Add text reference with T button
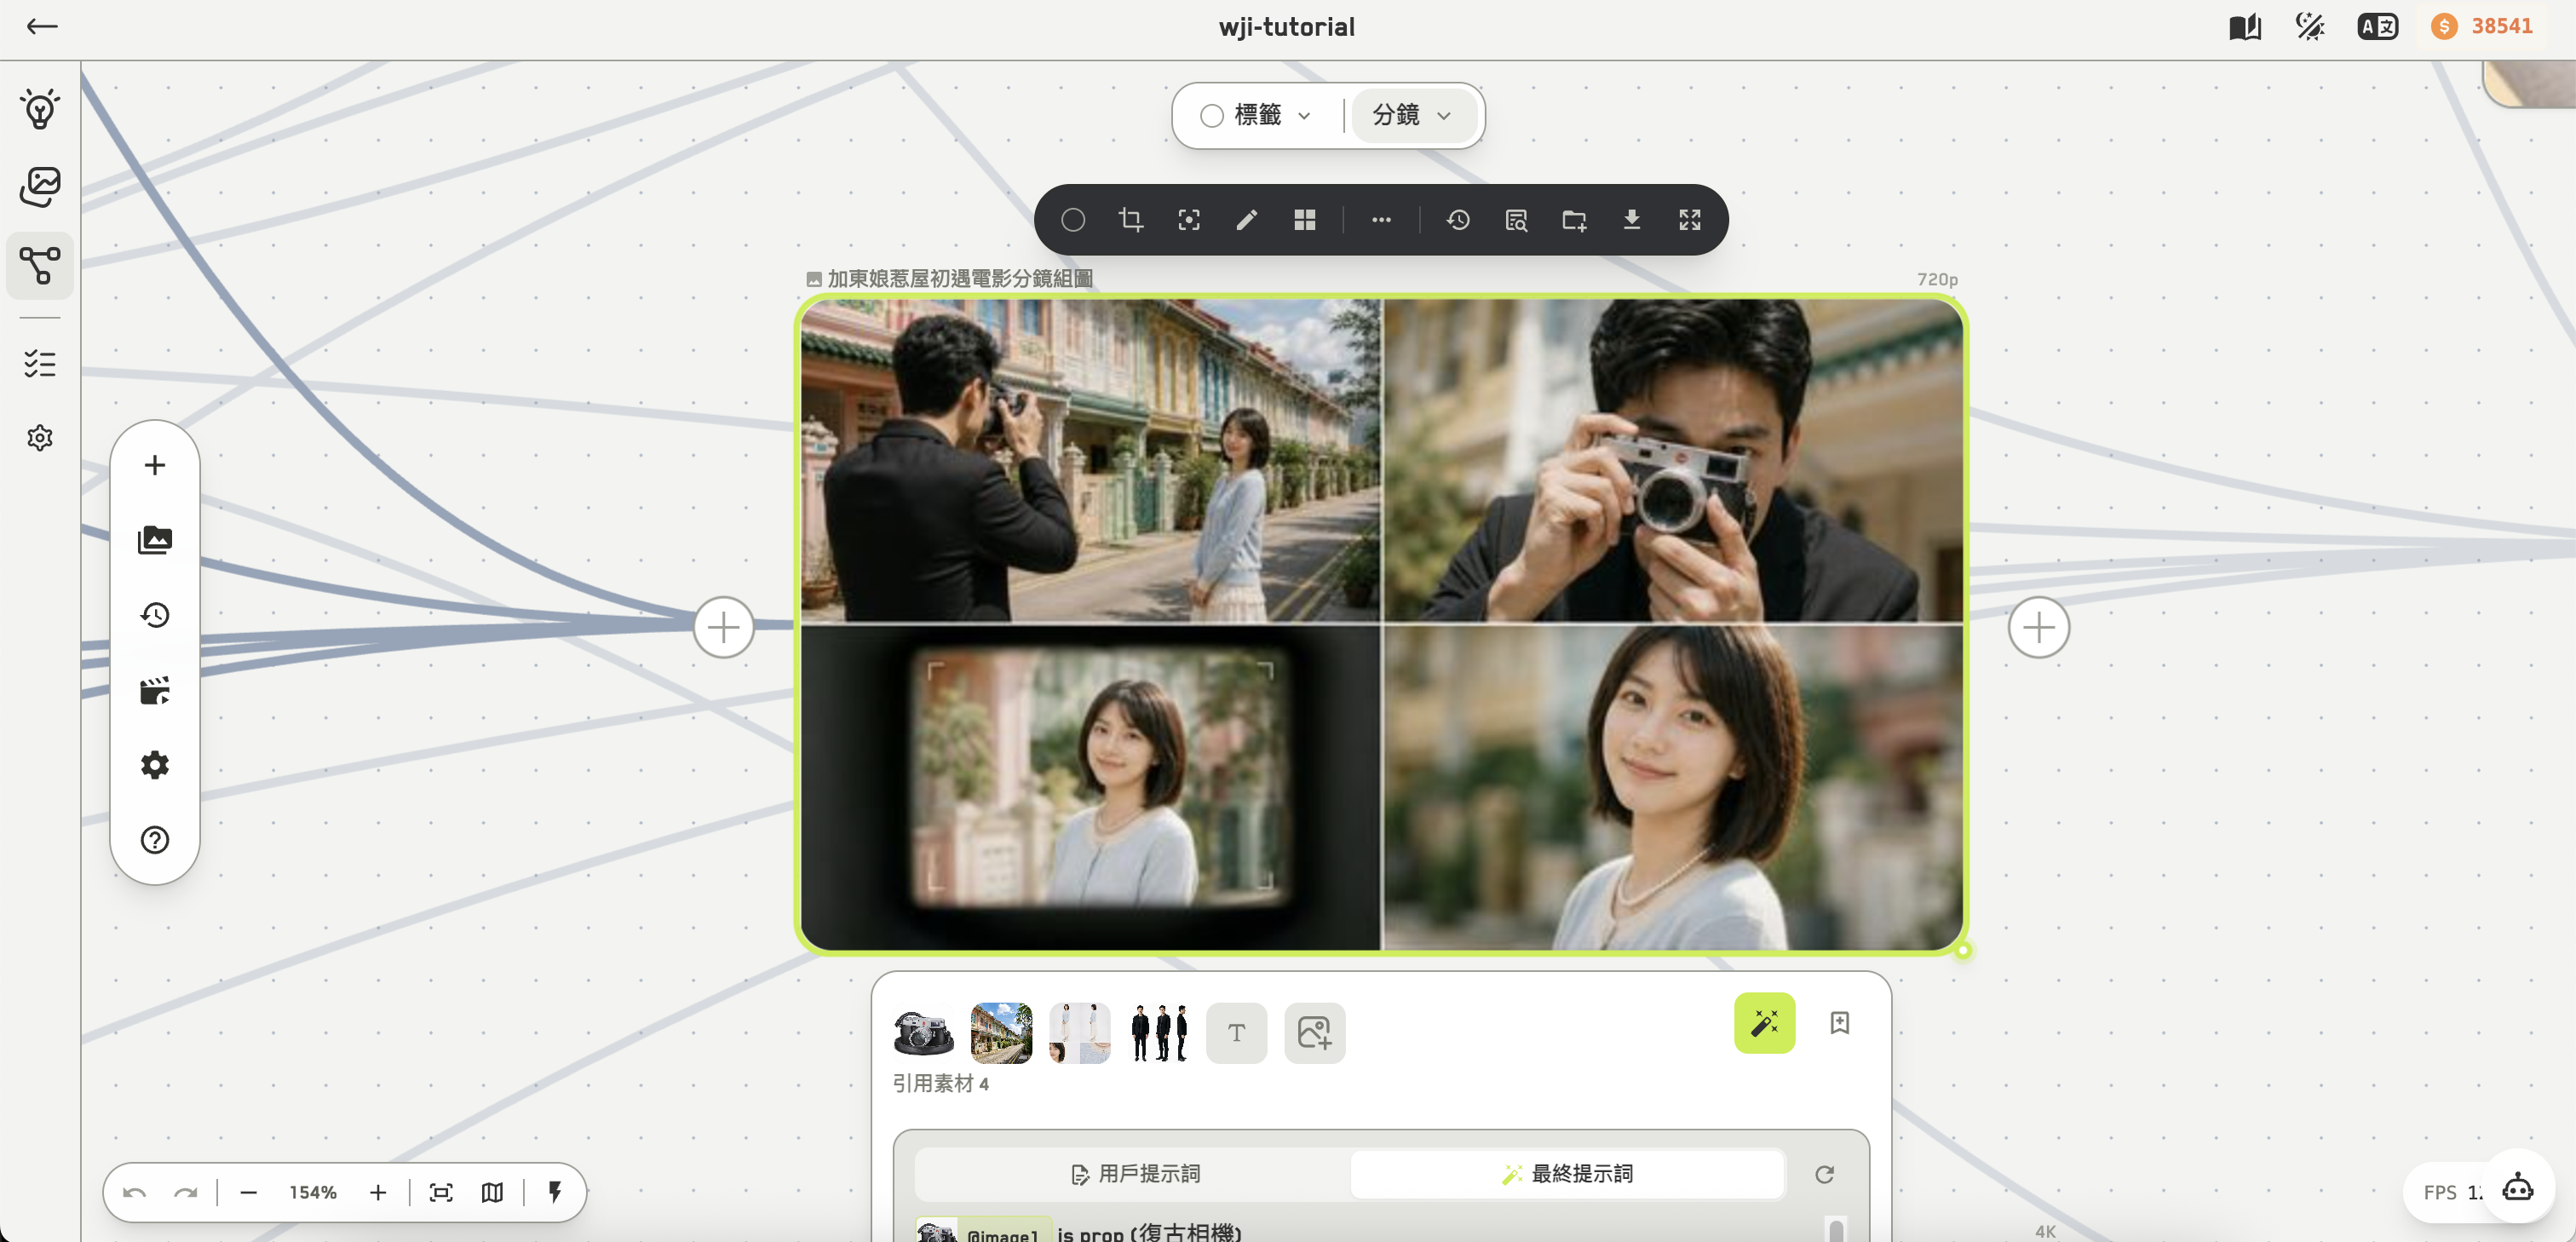This screenshot has height=1242, width=2576. click(1237, 1033)
